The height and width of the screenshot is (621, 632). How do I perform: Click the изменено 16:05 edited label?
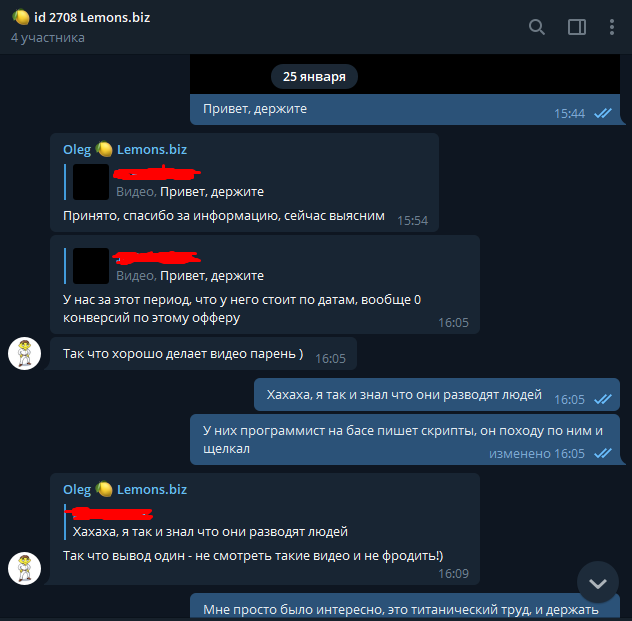click(x=536, y=453)
